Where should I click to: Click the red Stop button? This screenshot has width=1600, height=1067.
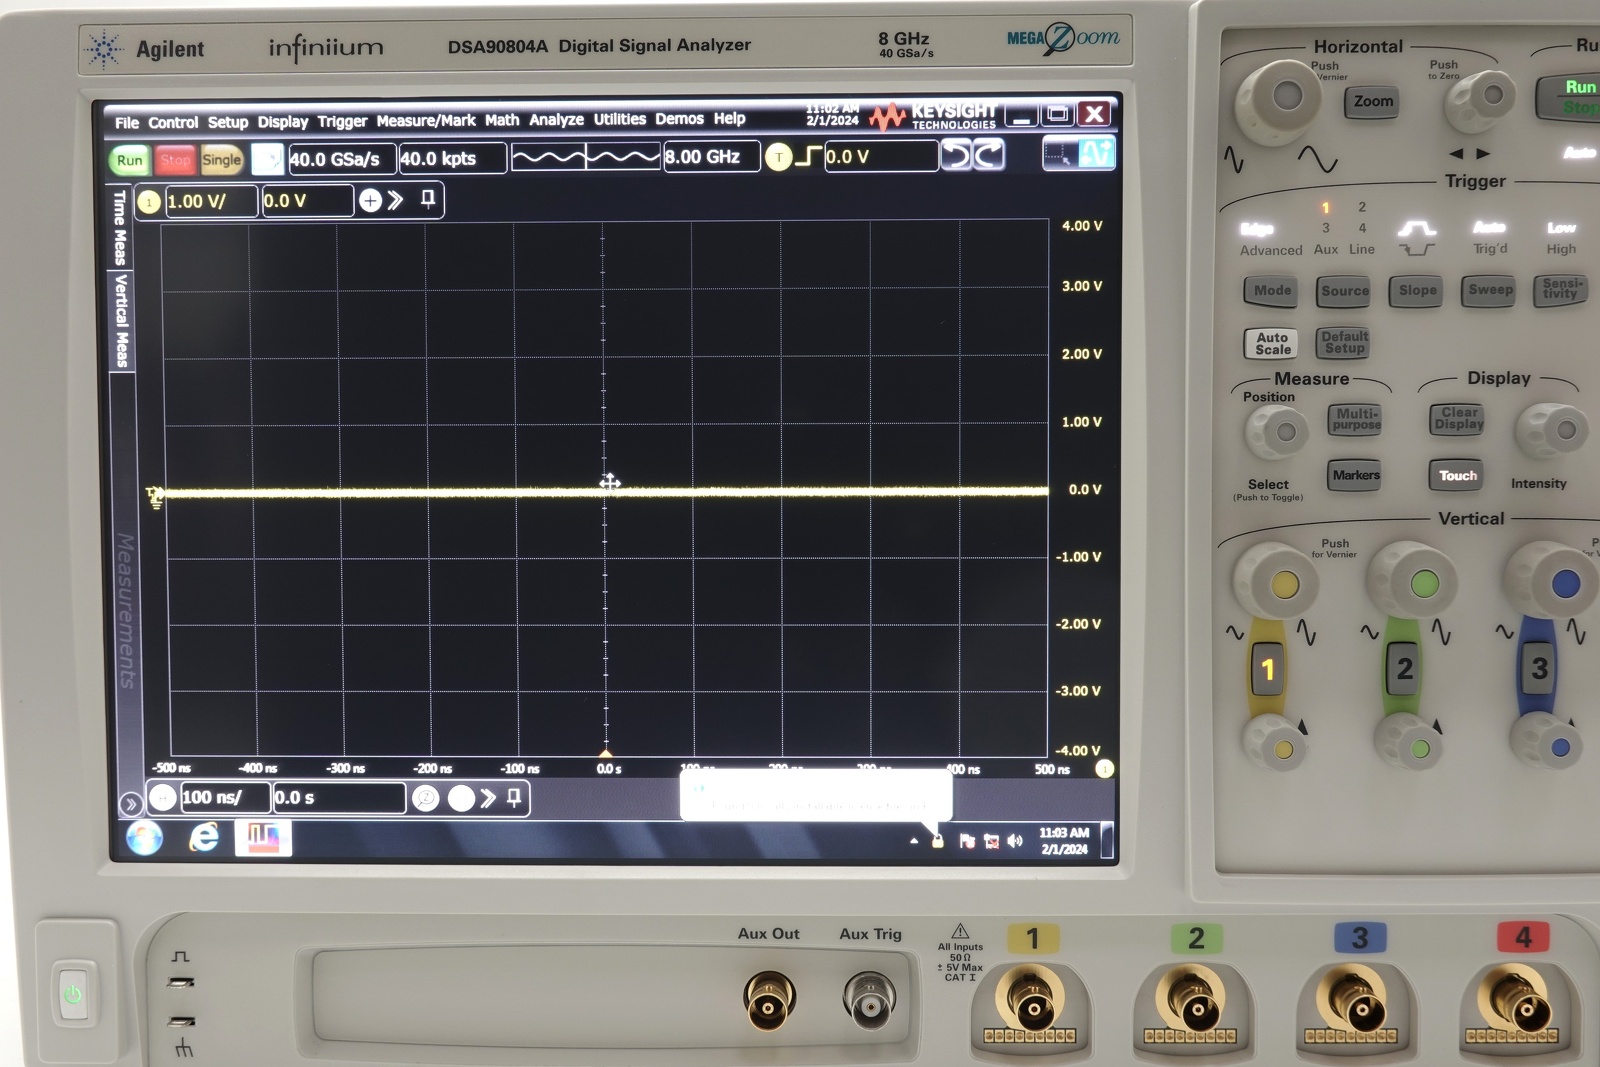[175, 160]
